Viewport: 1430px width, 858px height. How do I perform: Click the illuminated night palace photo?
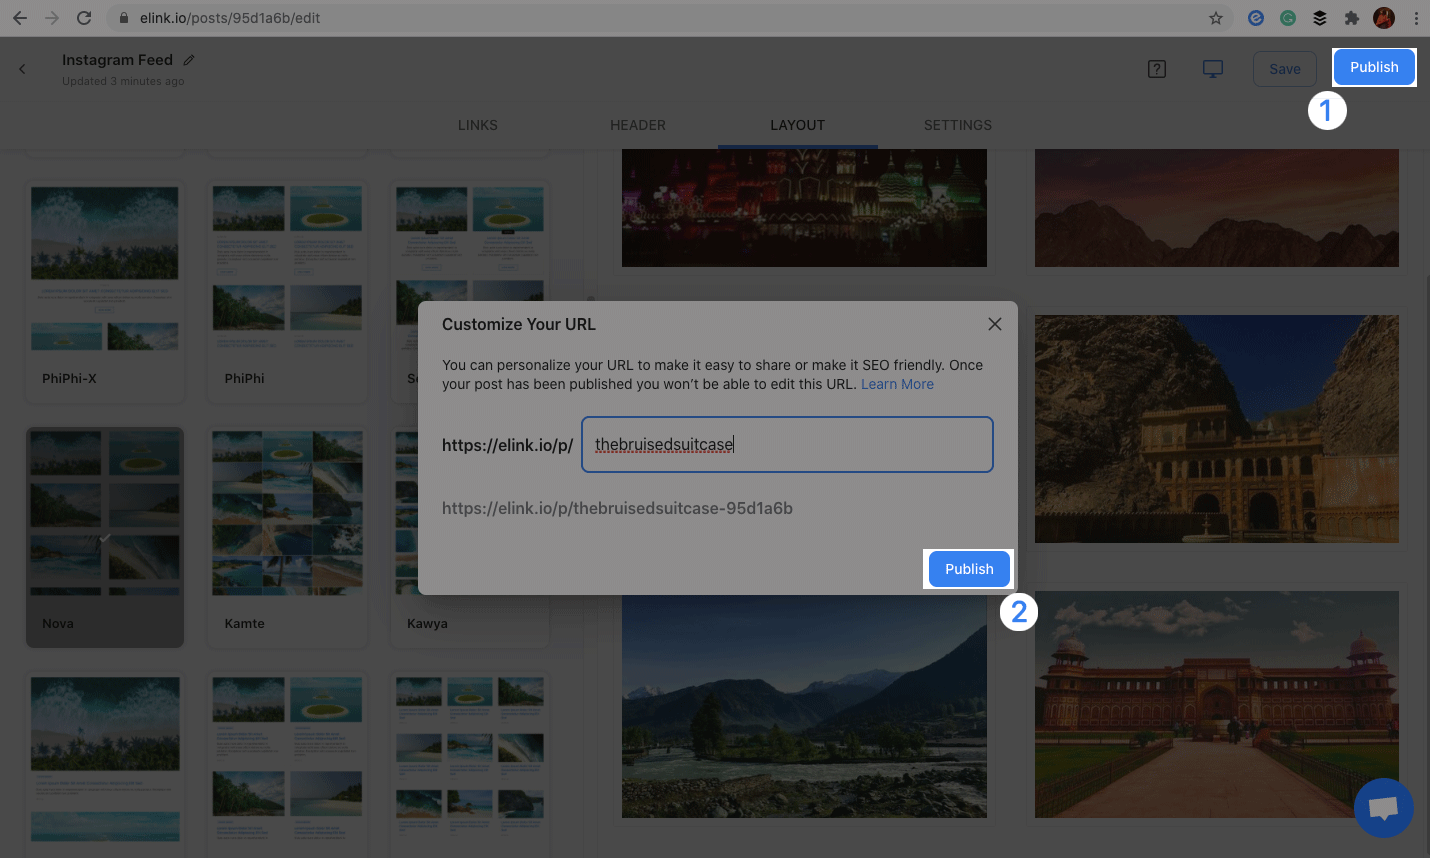pyautogui.click(x=804, y=208)
